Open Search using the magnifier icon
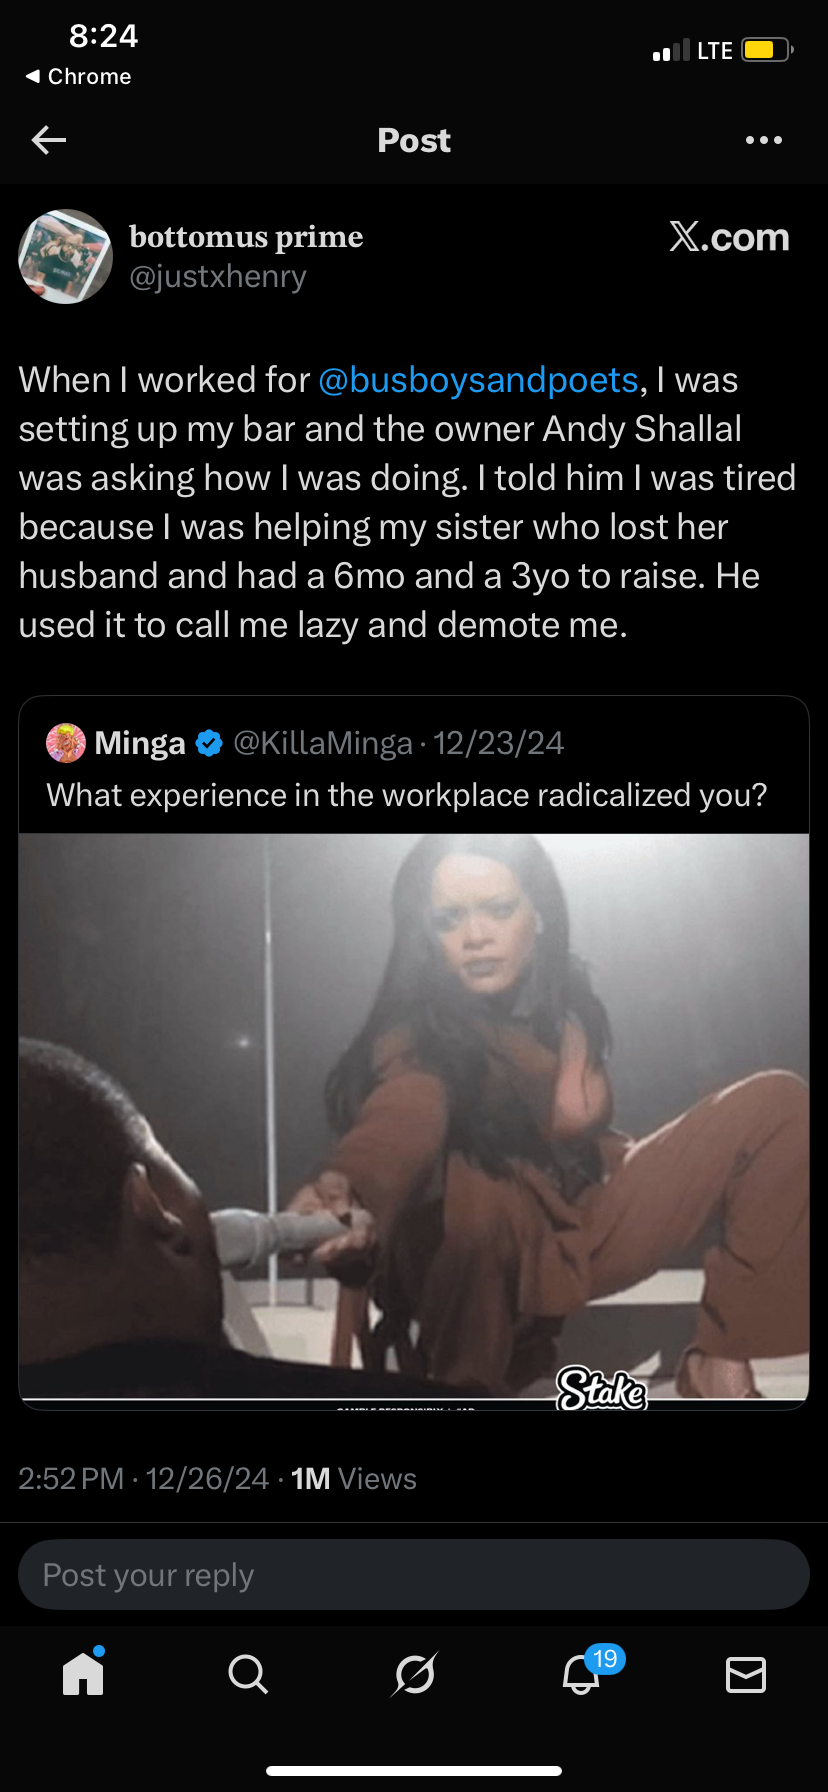The width and height of the screenshot is (828, 1792). (248, 1674)
